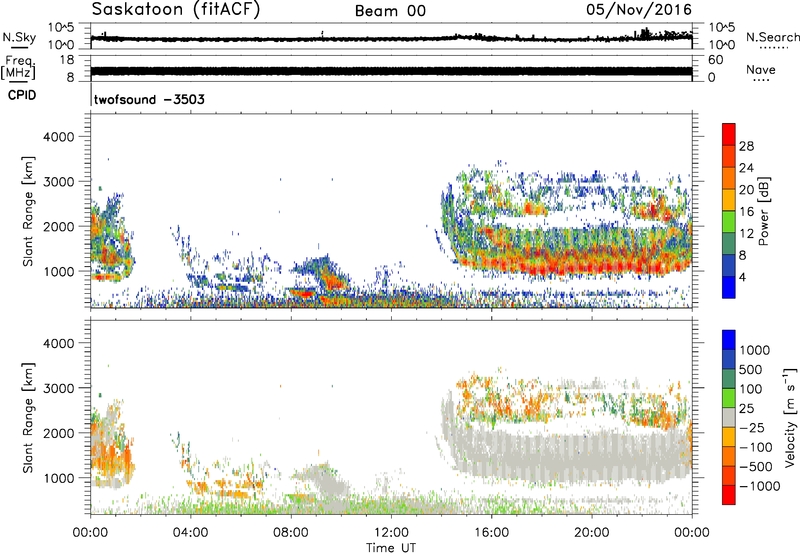Image resolution: width=800 pixels, height=554 pixels.
Task: Click the blue bottom of power colorbar
Action: (729, 287)
